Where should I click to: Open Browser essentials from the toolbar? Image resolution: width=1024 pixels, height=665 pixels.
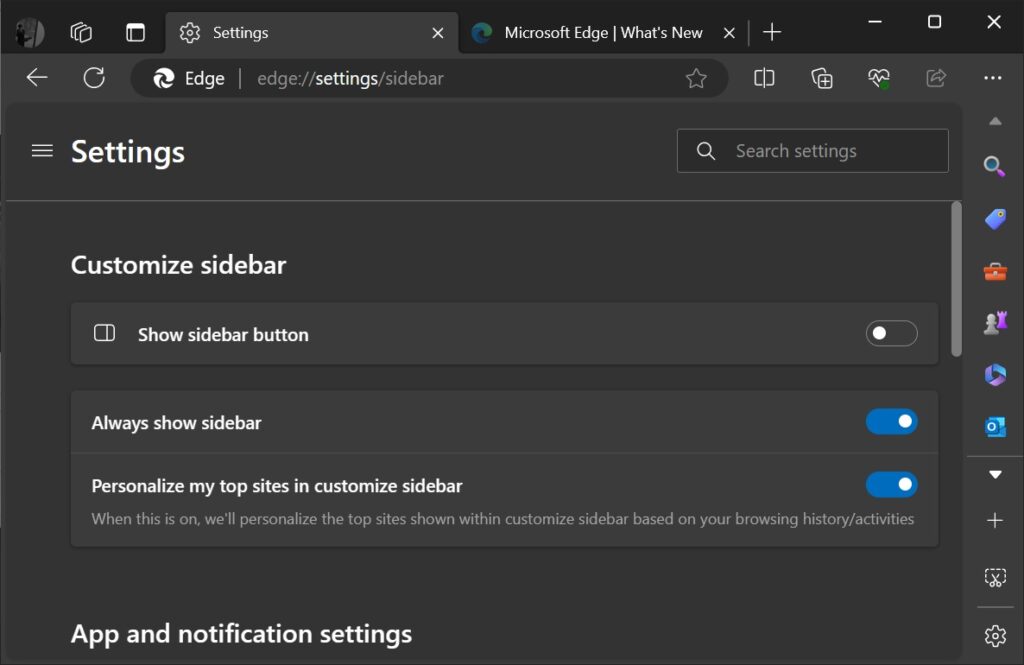[878, 78]
